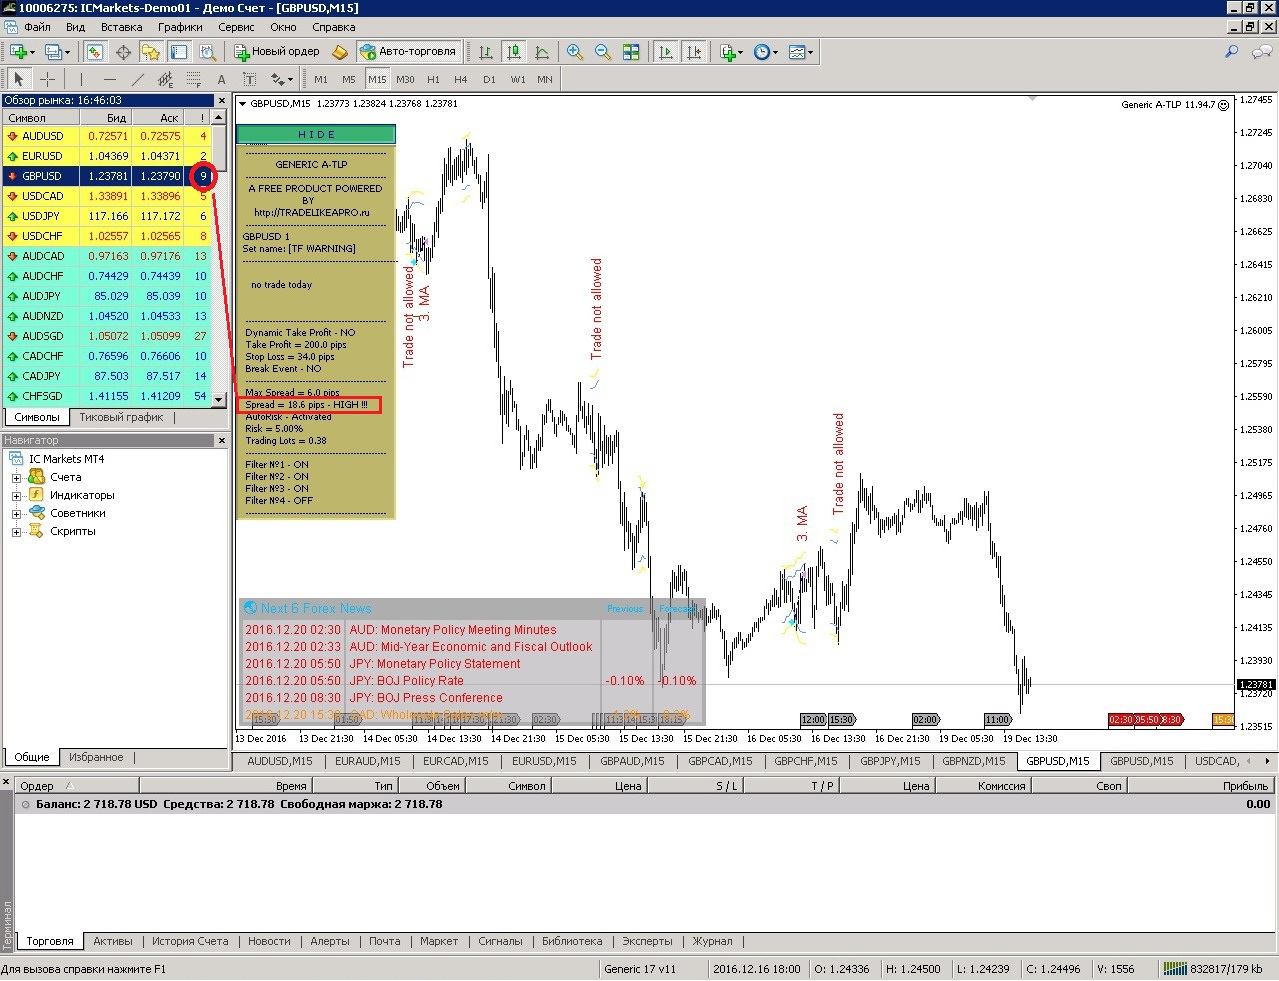The width and height of the screenshot is (1279, 981).
Task: Open the MetaEditor yellow book icon
Action: 340,52
